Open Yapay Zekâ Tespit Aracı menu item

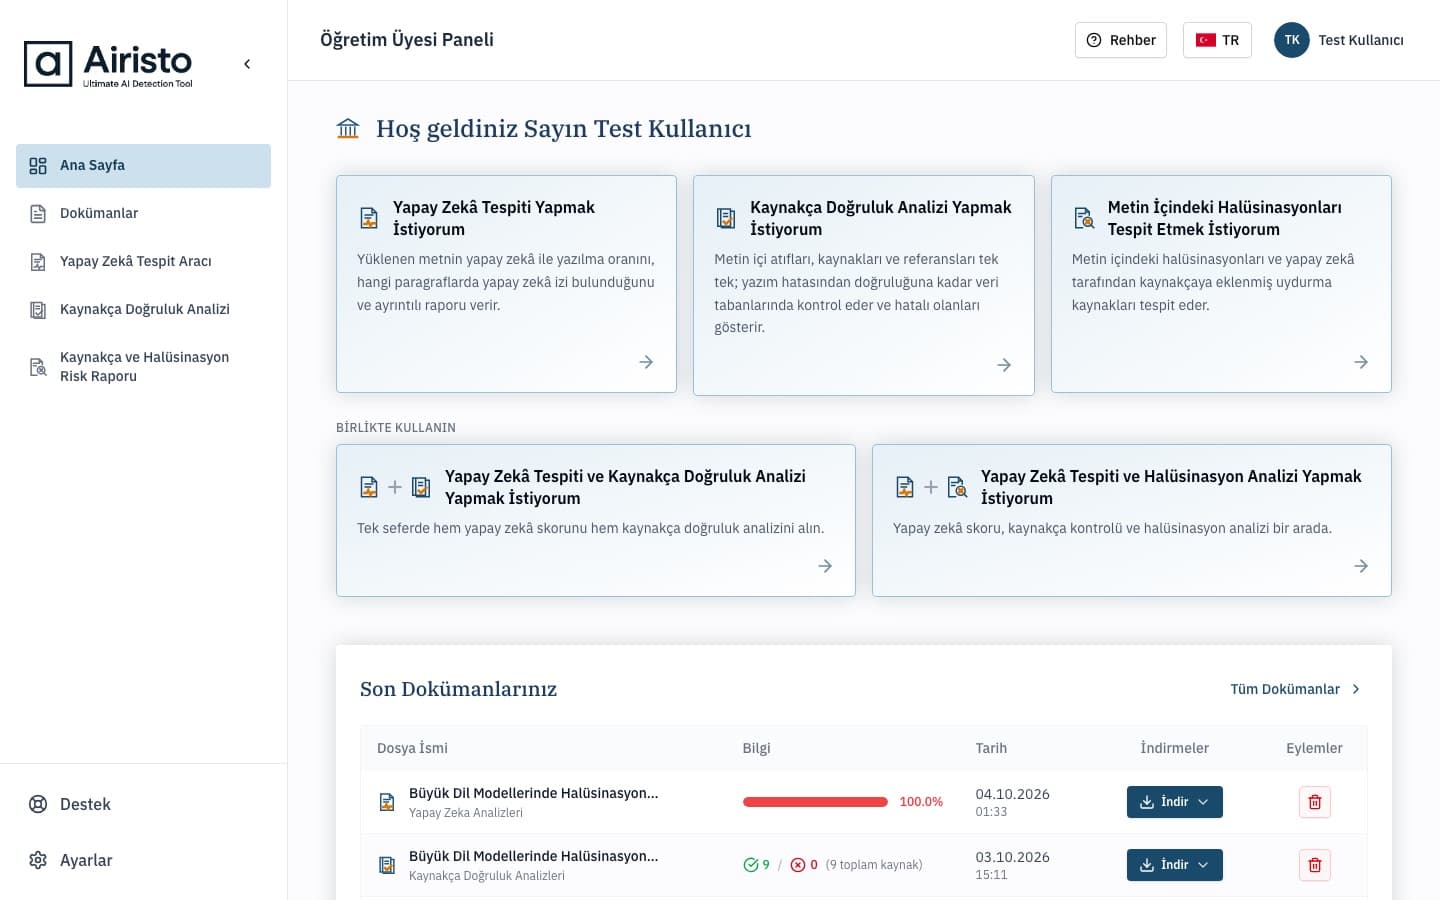[x=143, y=262]
